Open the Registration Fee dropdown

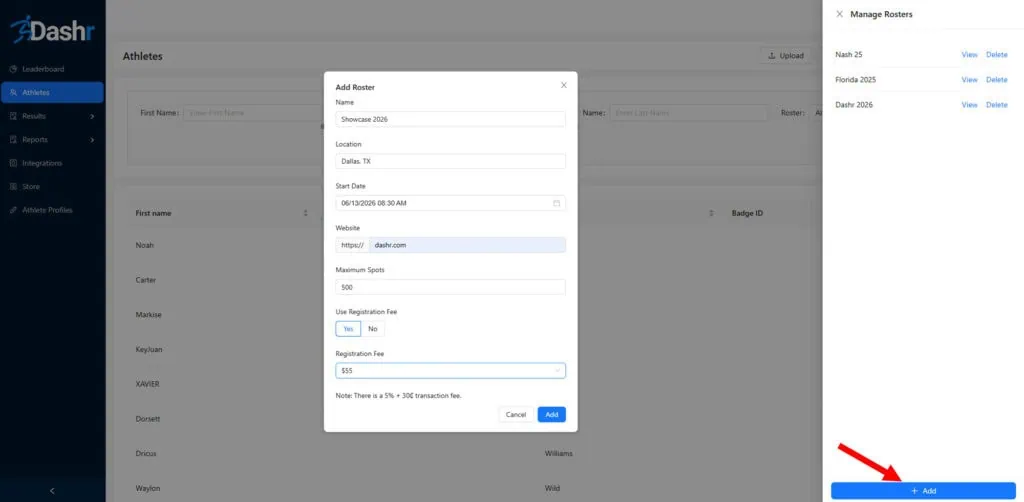[x=450, y=371]
